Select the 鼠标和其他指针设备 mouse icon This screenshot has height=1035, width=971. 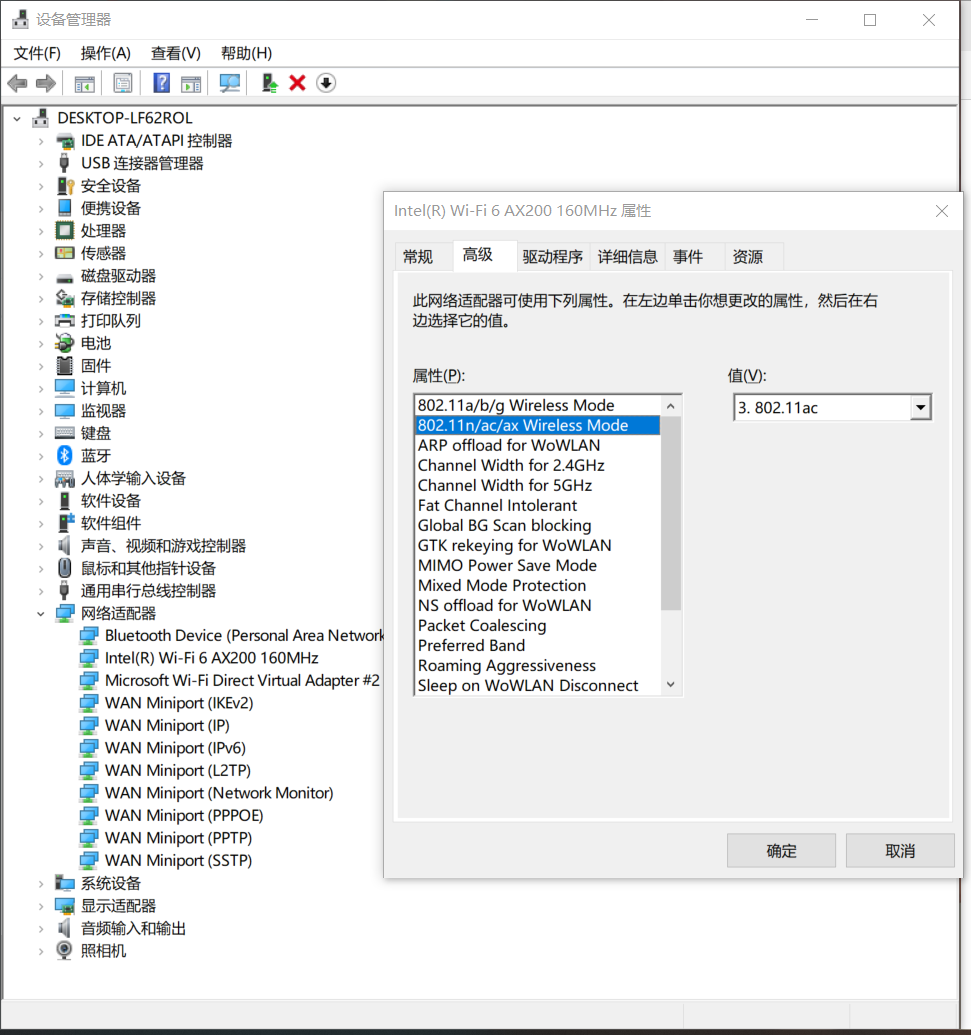[65, 568]
